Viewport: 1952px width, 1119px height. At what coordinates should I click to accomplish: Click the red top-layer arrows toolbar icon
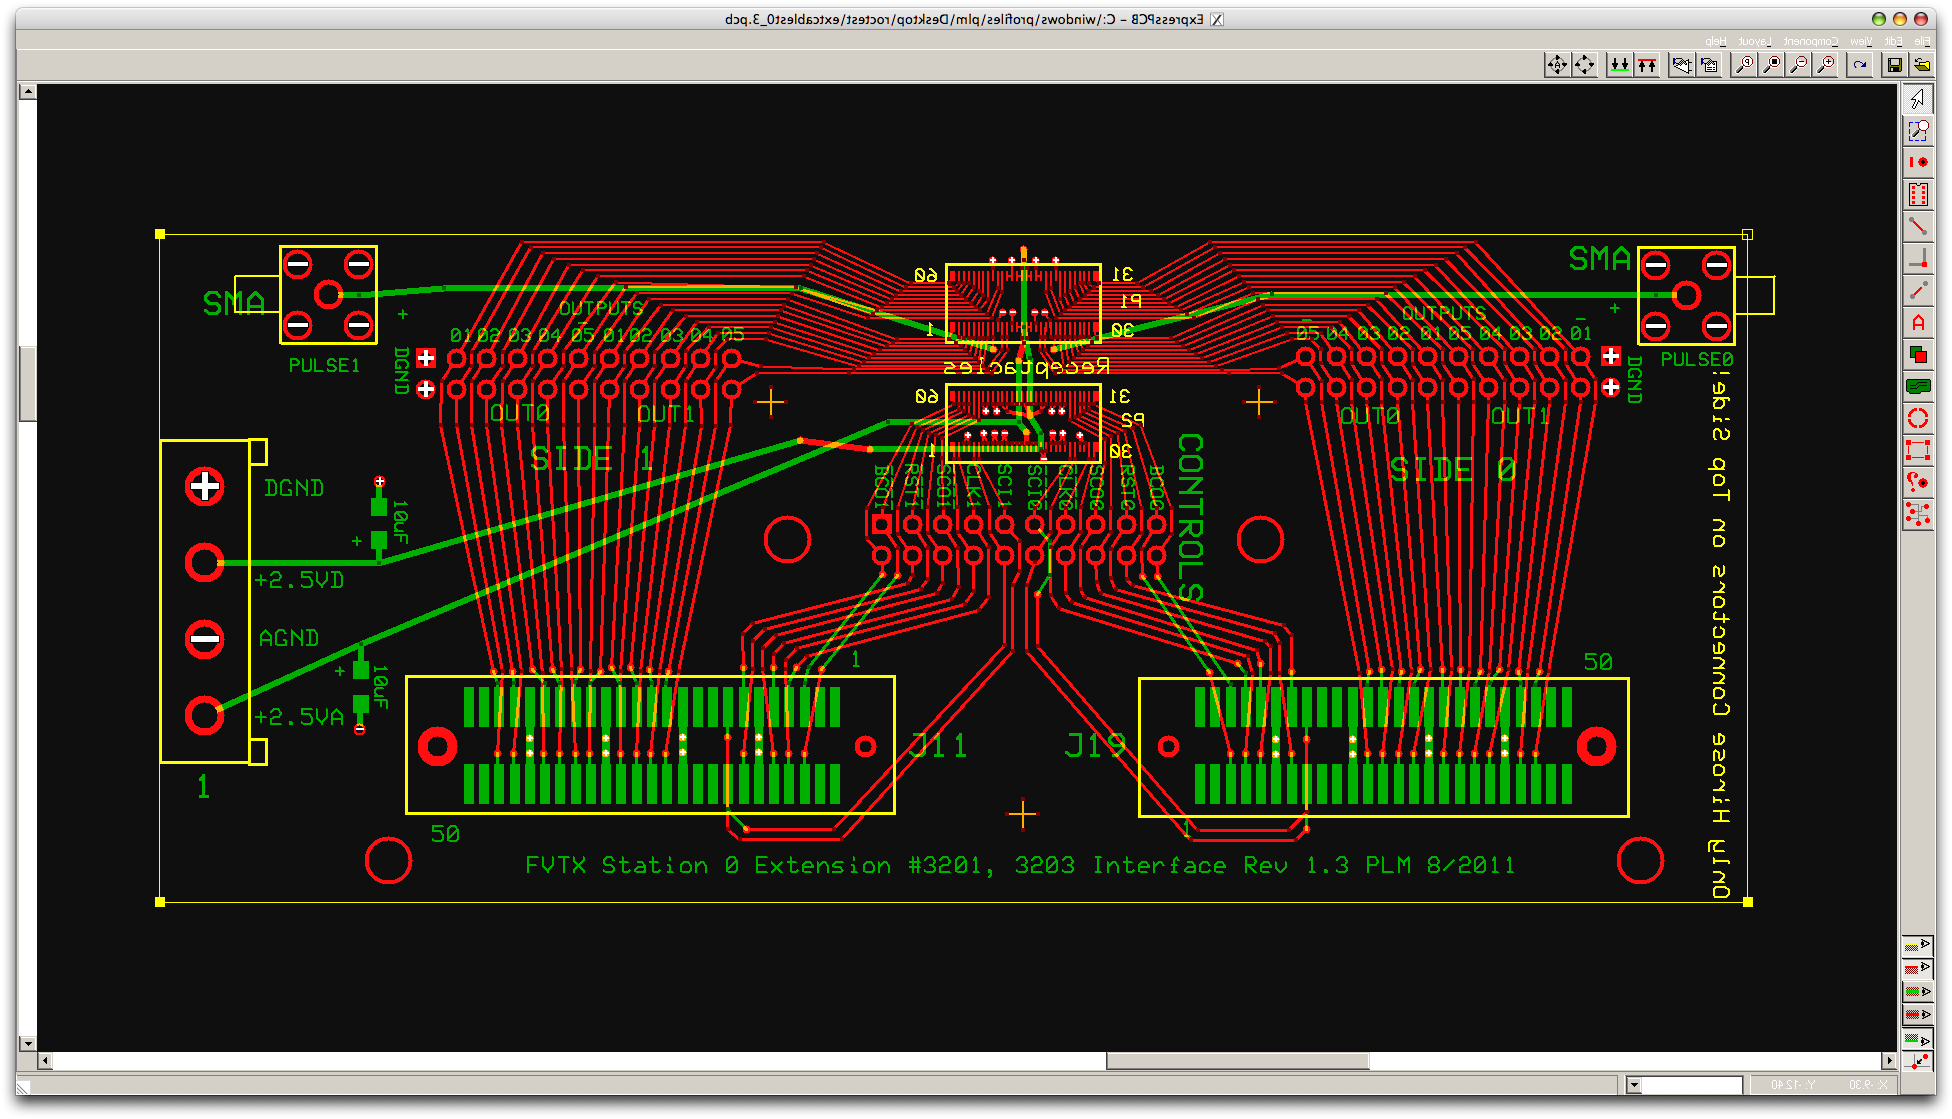[x=1647, y=65]
